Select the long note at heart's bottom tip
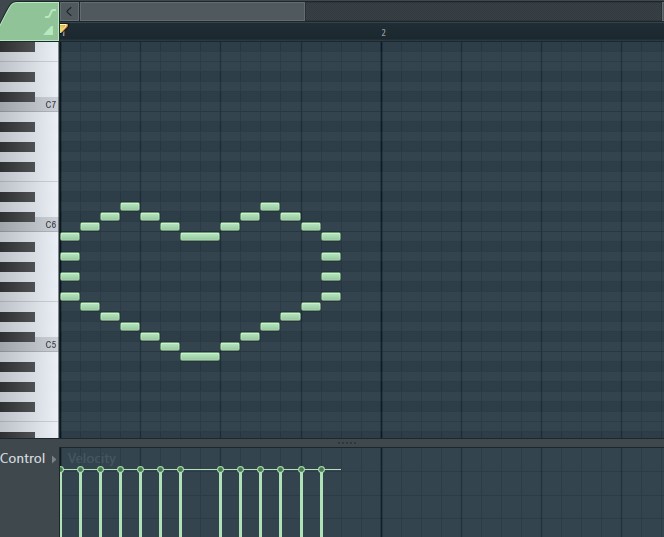The height and width of the screenshot is (537, 664). 200,356
